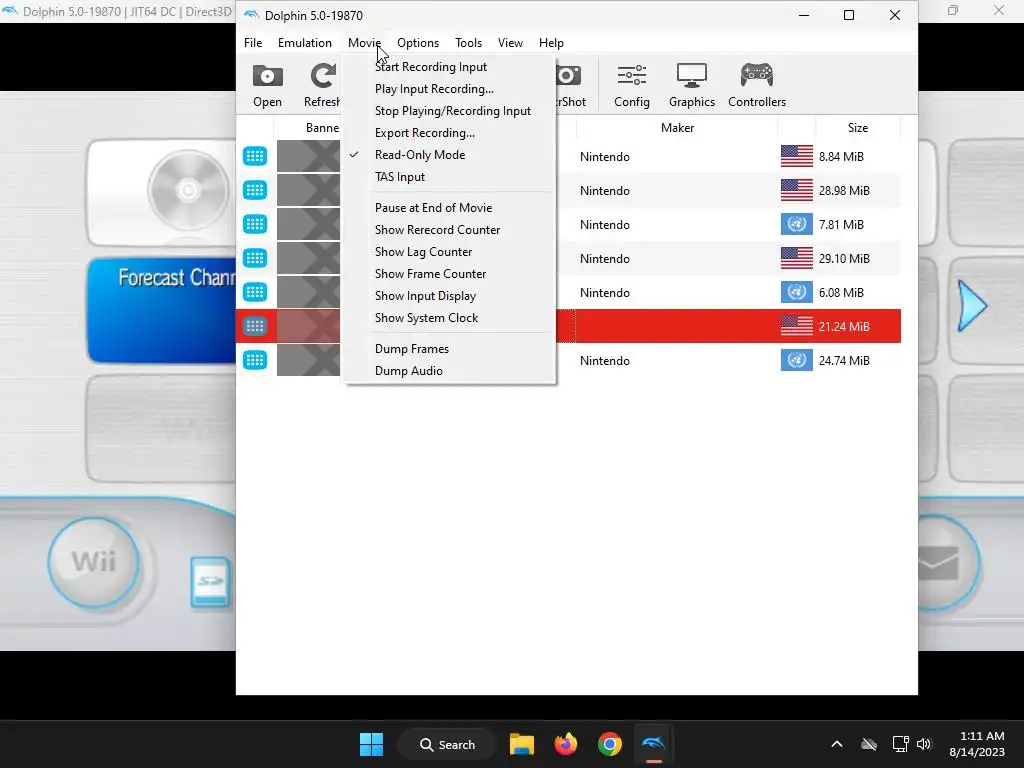Click the US flag next to 28.98 MiB
The width and height of the screenshot is (1024, 768).
tap(797, 190)
